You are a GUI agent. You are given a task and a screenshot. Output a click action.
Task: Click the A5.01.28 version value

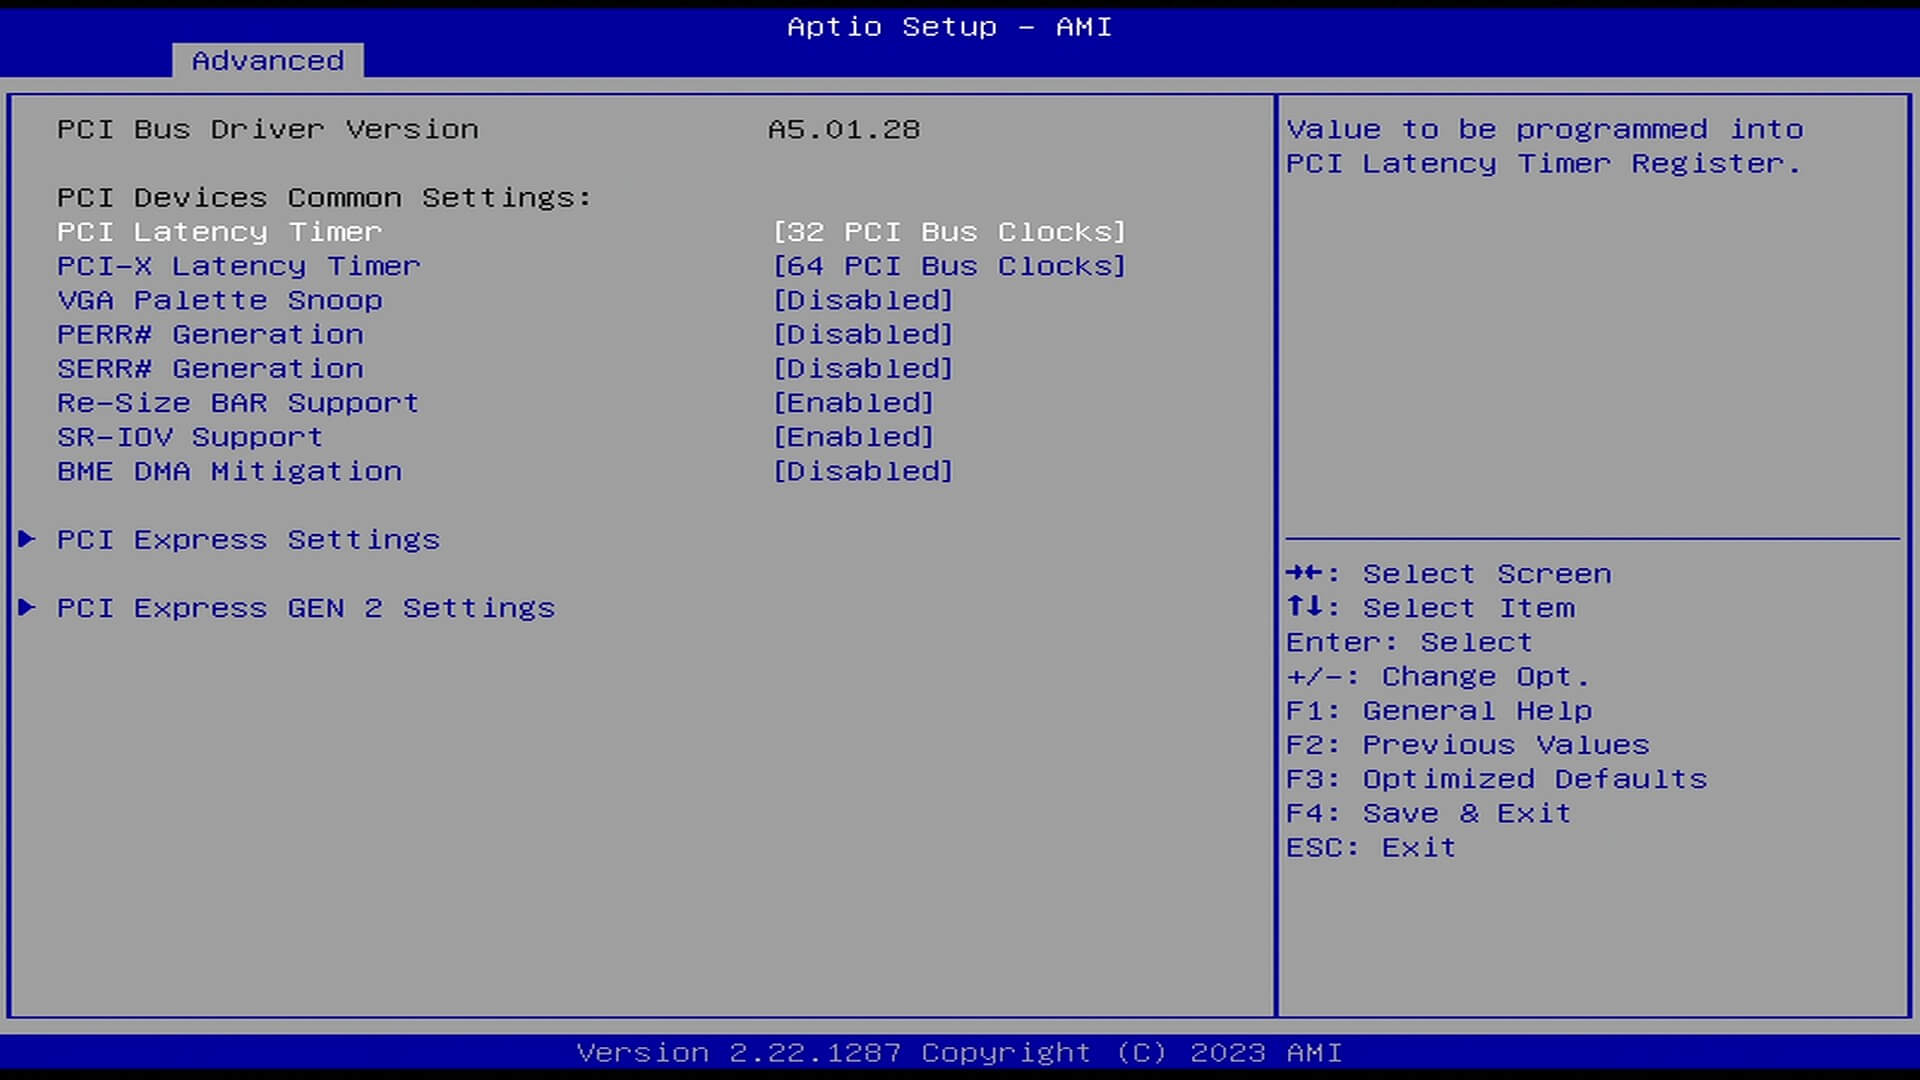(844, 130)
